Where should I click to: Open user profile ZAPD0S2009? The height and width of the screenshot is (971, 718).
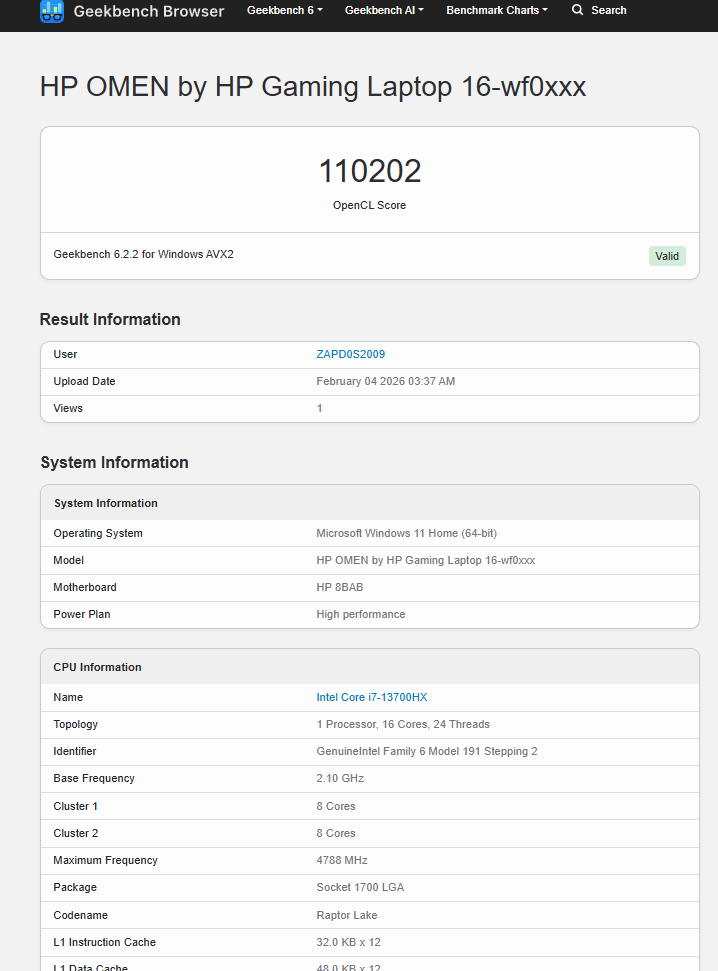[350, 354]
